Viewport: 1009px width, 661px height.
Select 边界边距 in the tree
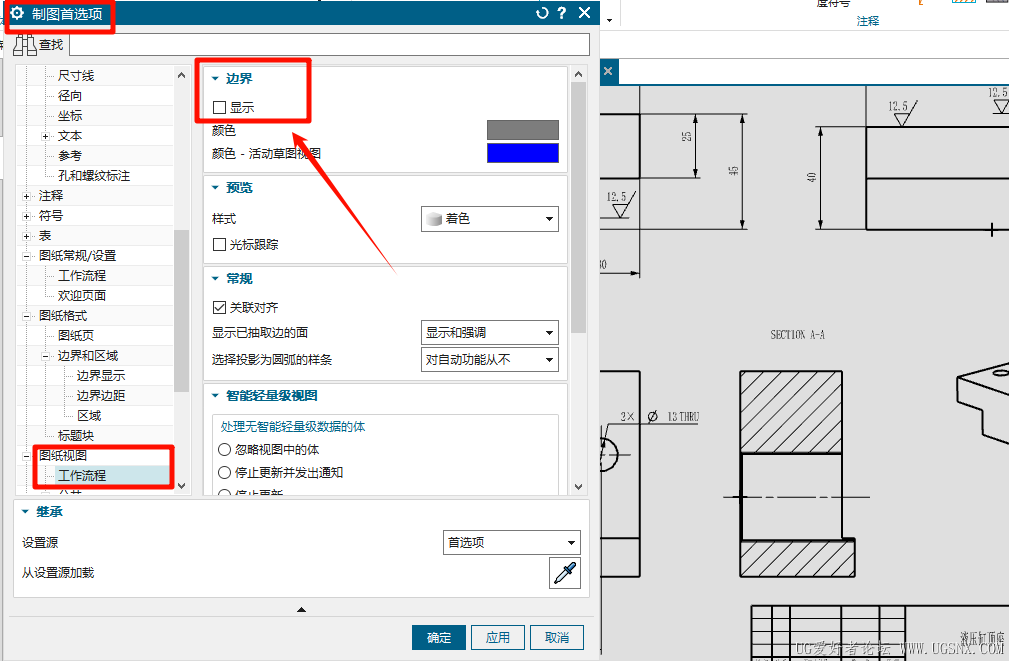click(100, 395)
